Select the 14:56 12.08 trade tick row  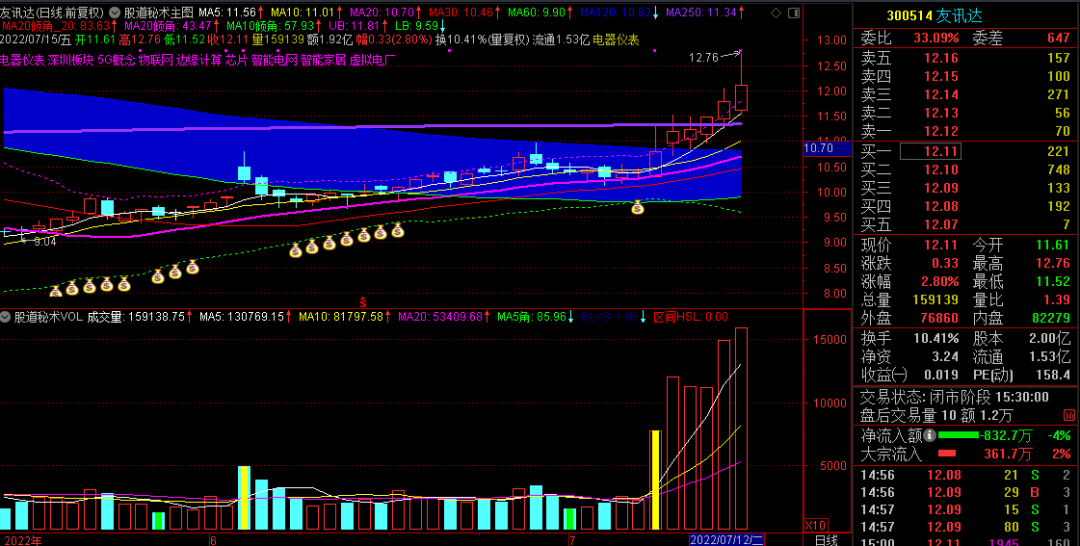[x=966, y=474]
